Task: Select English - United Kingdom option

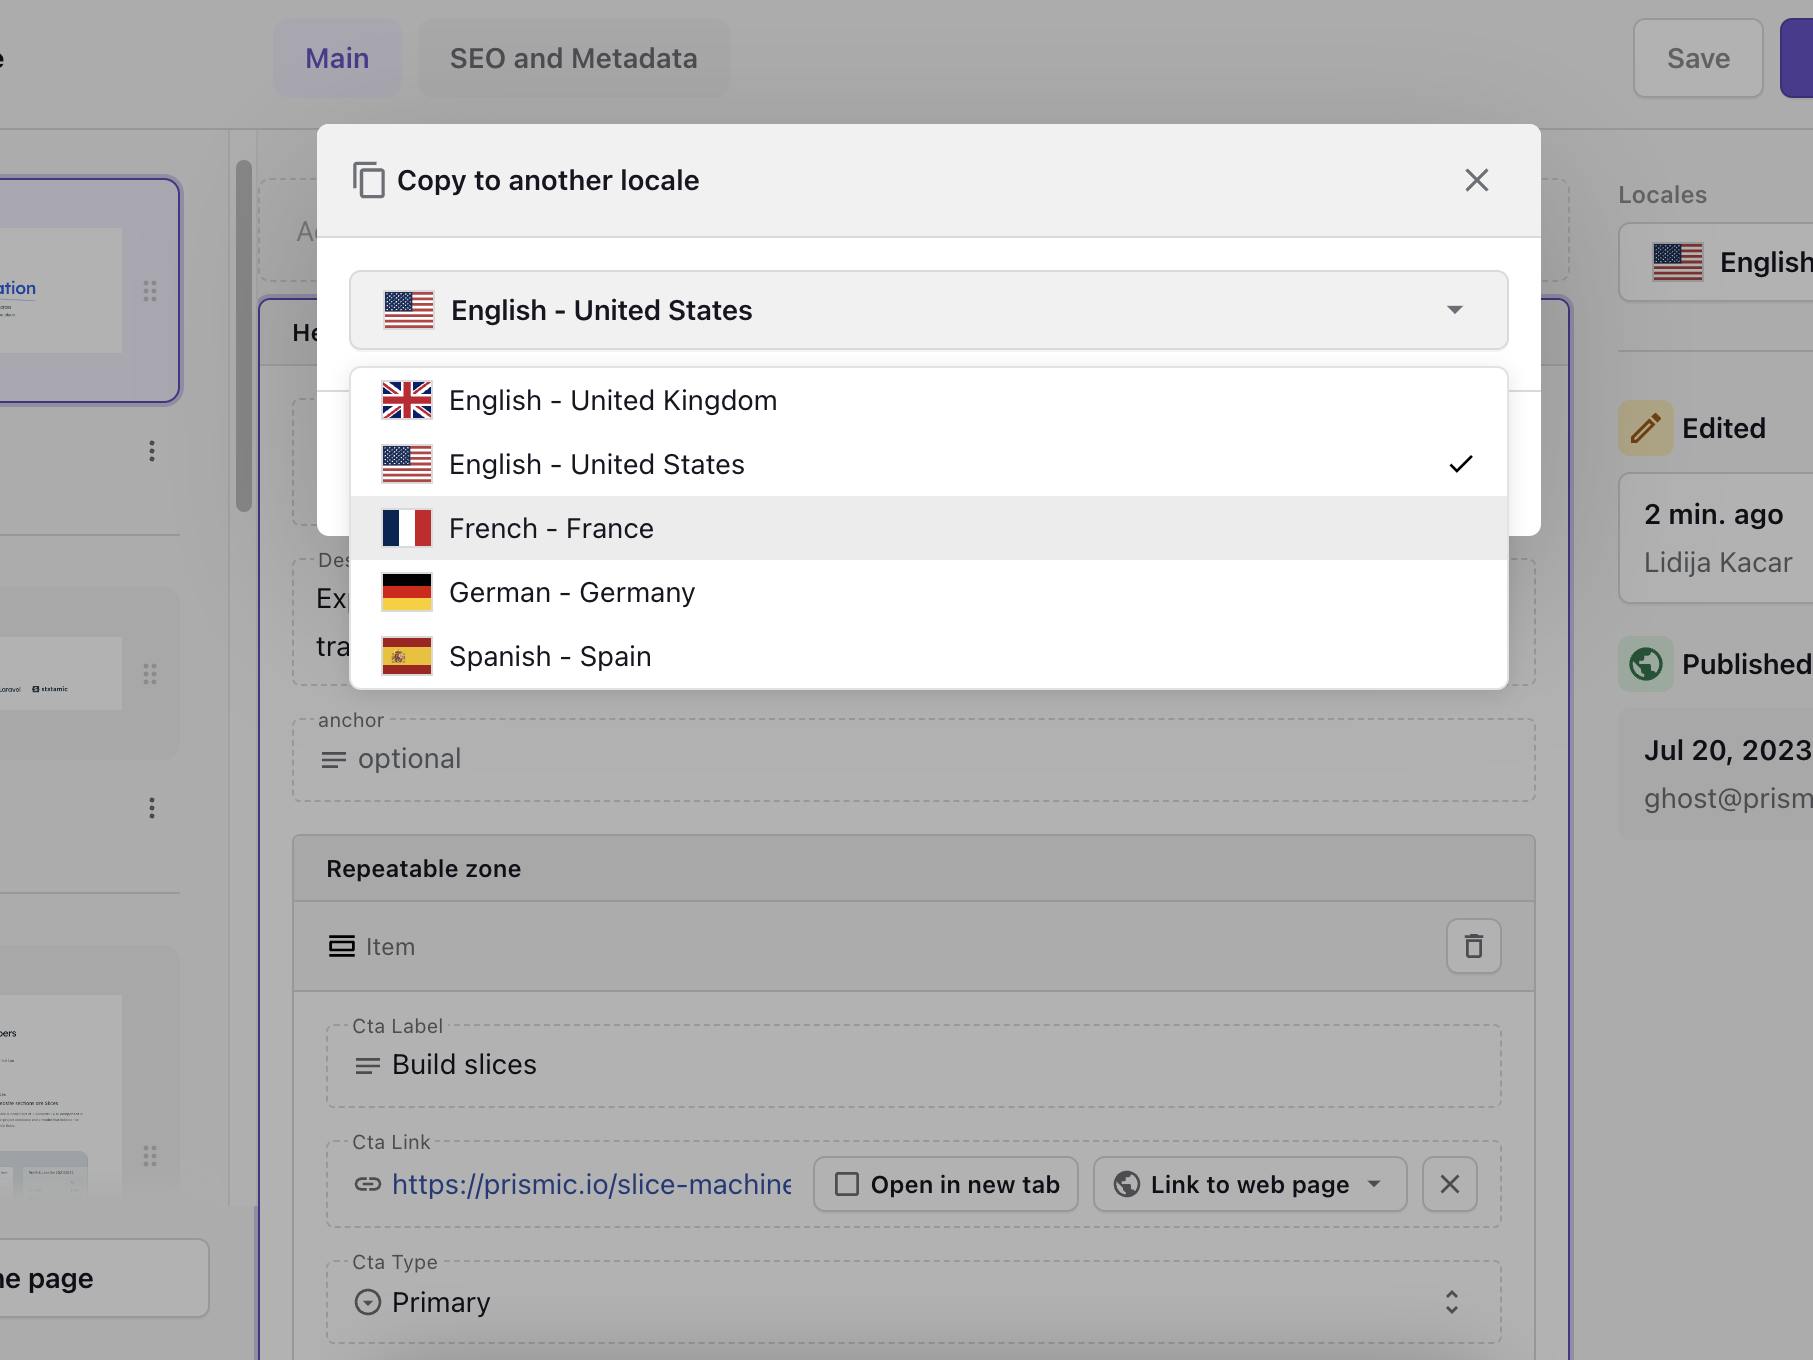Action: 612,400
